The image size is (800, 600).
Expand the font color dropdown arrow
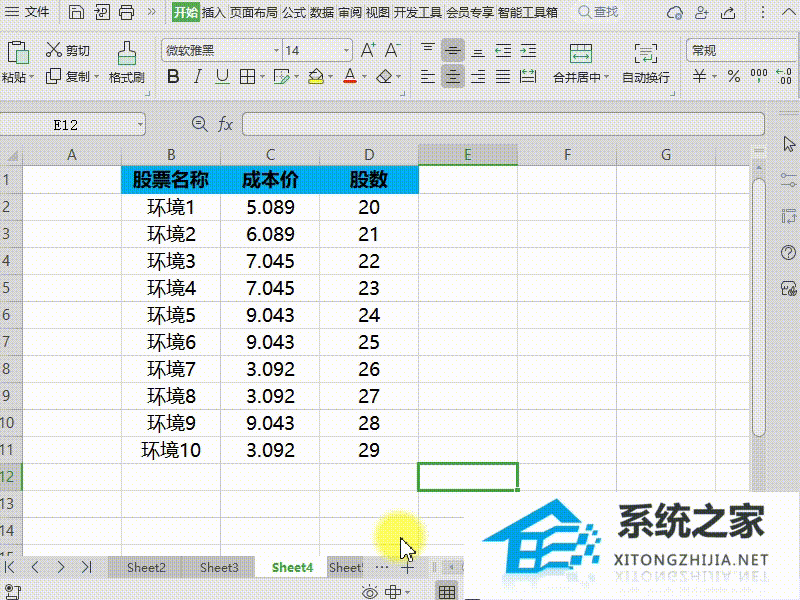[364, 77]
